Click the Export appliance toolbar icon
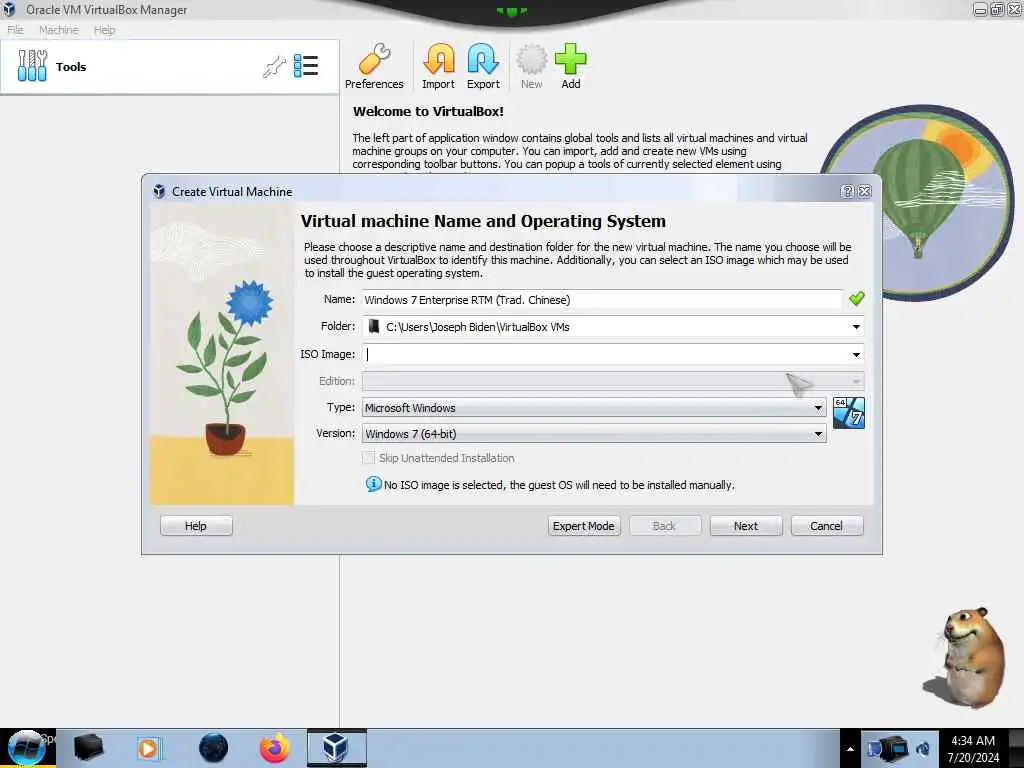This screenshot has height=768, width=1024. (x=483, y=67)
